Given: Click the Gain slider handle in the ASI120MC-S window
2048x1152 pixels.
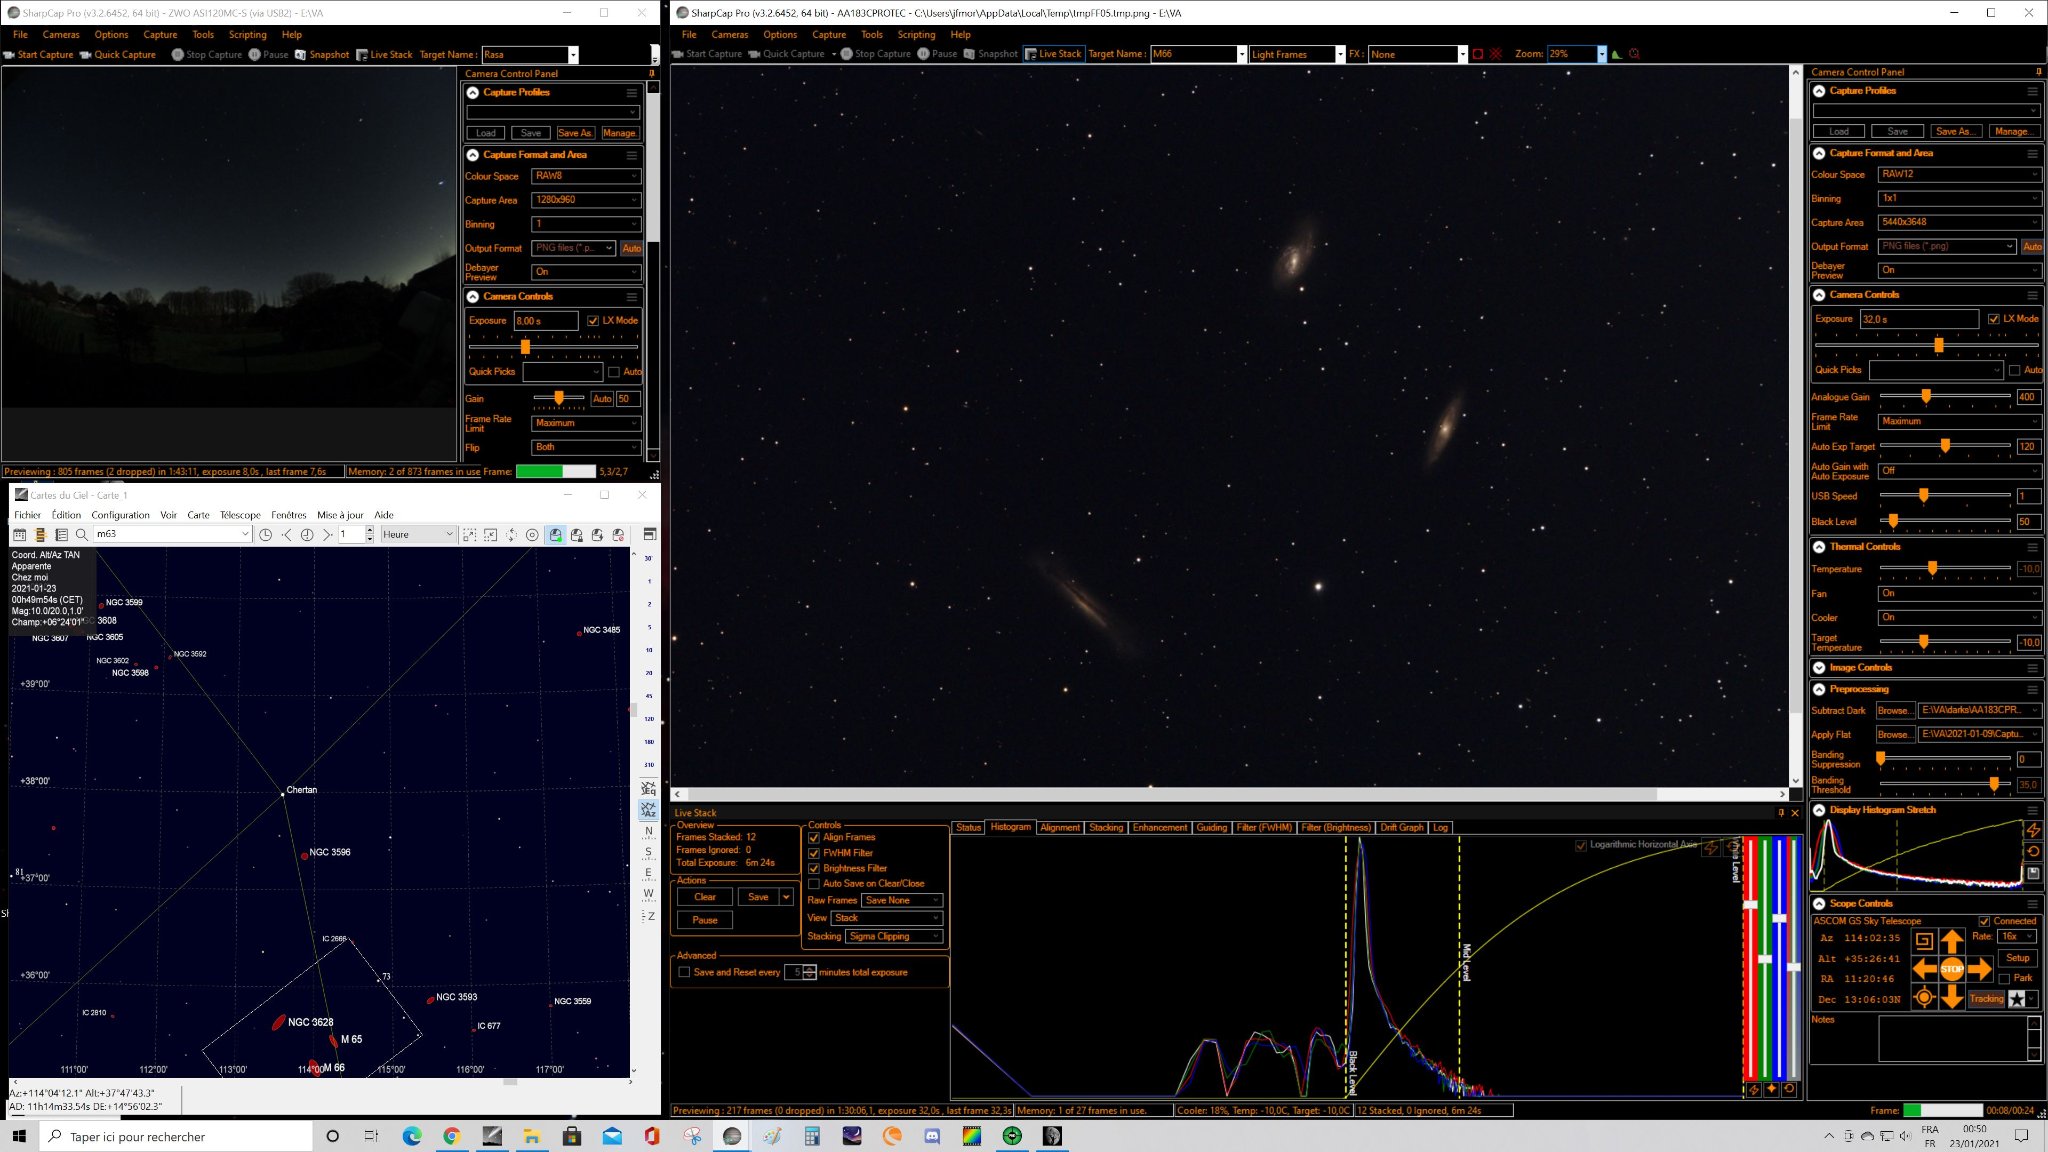Looking at the screenshot, I should [559, 398].
